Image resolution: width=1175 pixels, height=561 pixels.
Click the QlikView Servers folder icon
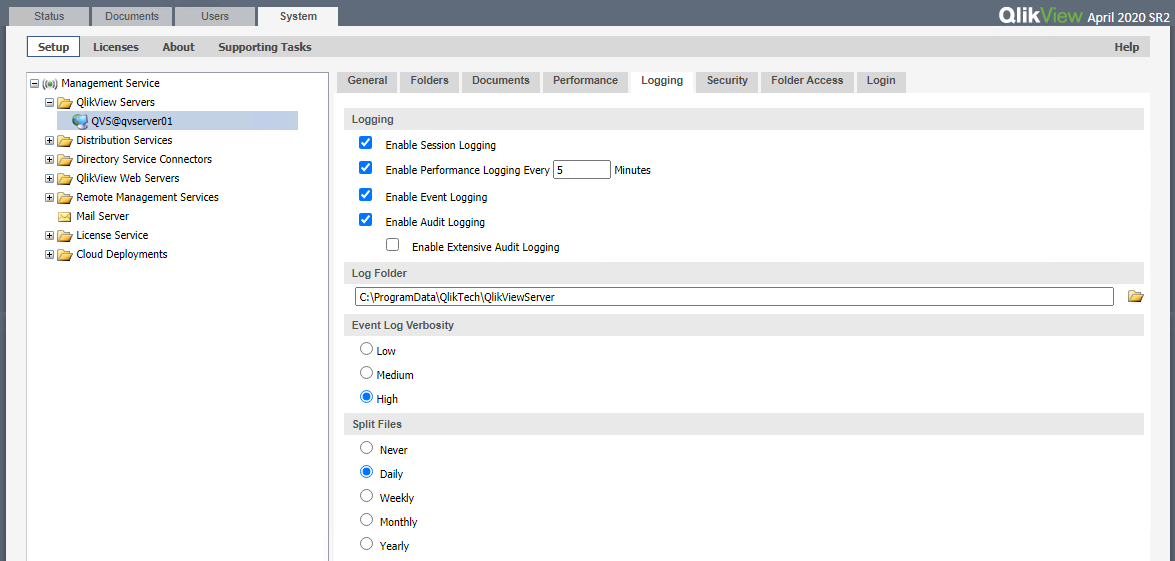[x=65, y=103]
